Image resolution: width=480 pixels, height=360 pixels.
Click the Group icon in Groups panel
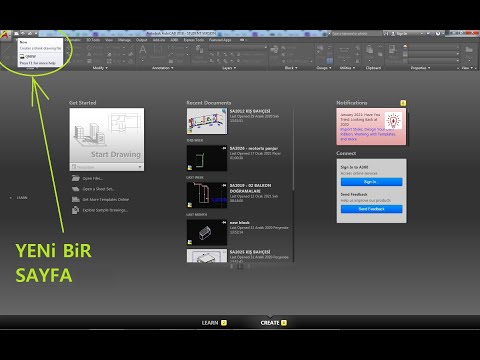click(320, 49)
